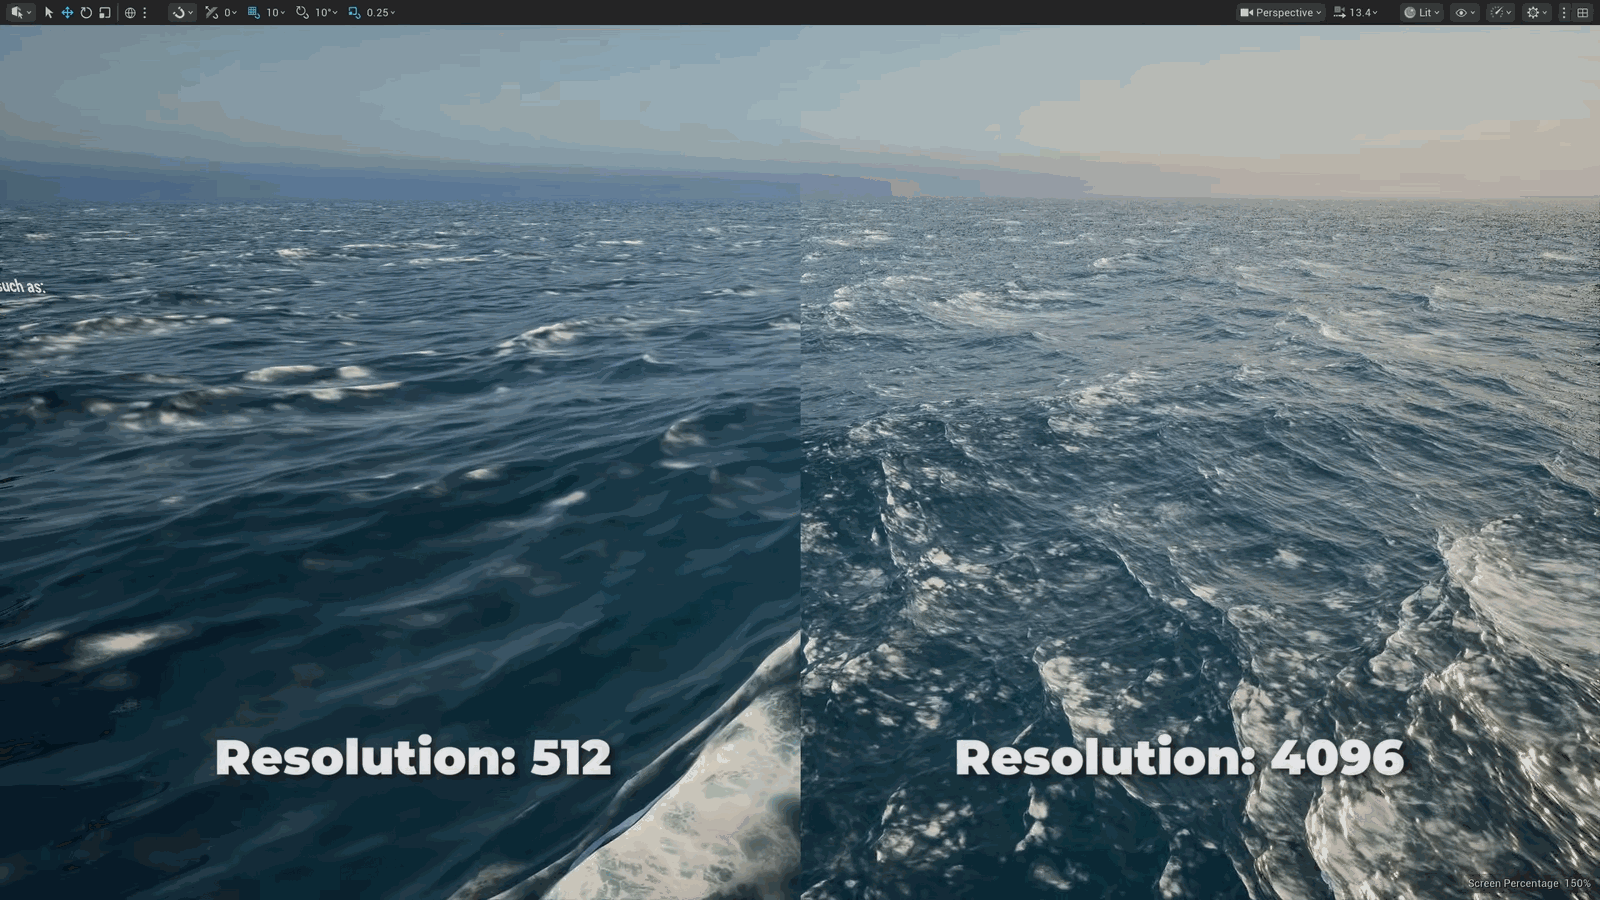Open the Lit view mode menu

(1421, 12)
